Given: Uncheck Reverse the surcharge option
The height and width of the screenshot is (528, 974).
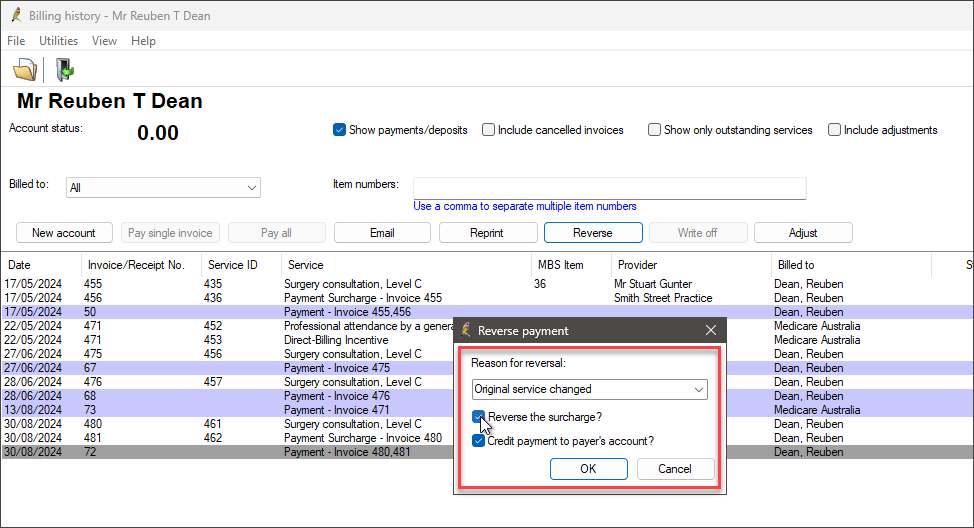Looking at the screenshot, I should 480,417.
